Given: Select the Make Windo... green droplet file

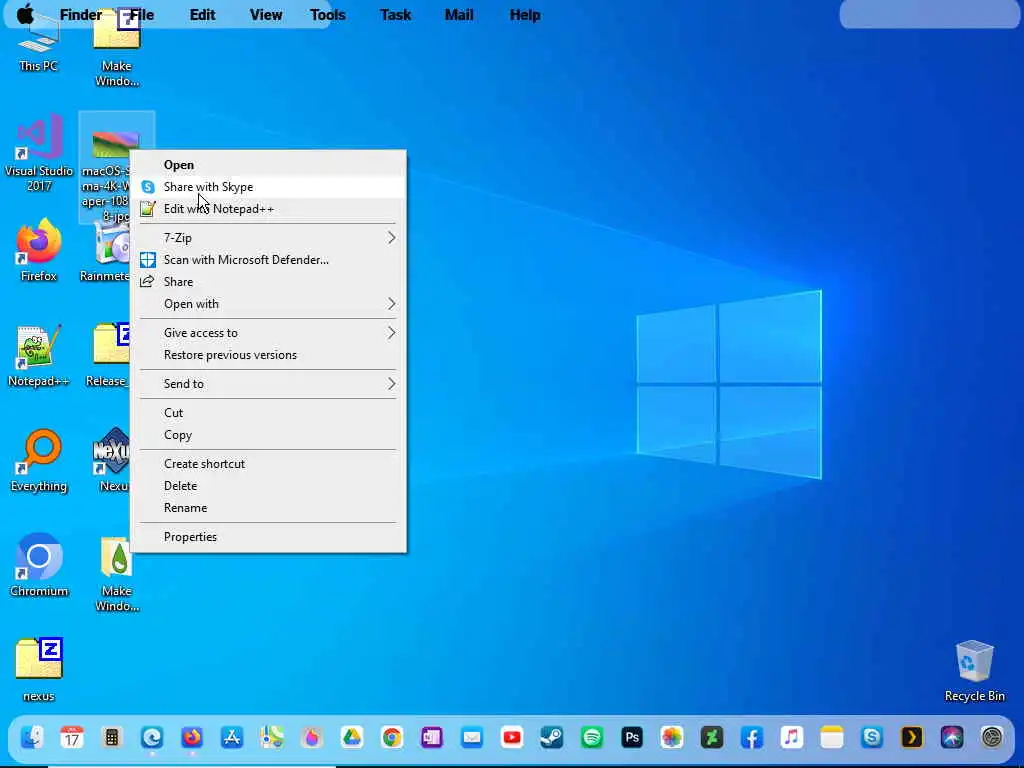Looking at the screenshot, I should click(116, 573).
